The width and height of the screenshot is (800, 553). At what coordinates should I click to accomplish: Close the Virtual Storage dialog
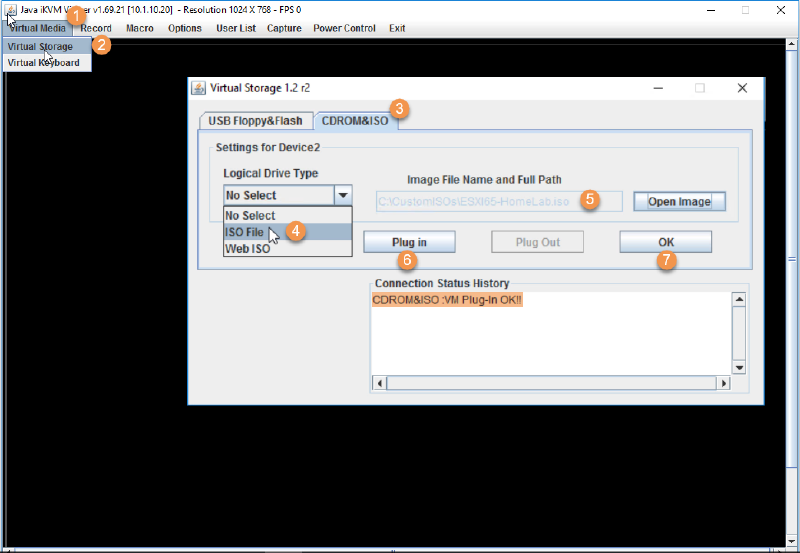742,88
